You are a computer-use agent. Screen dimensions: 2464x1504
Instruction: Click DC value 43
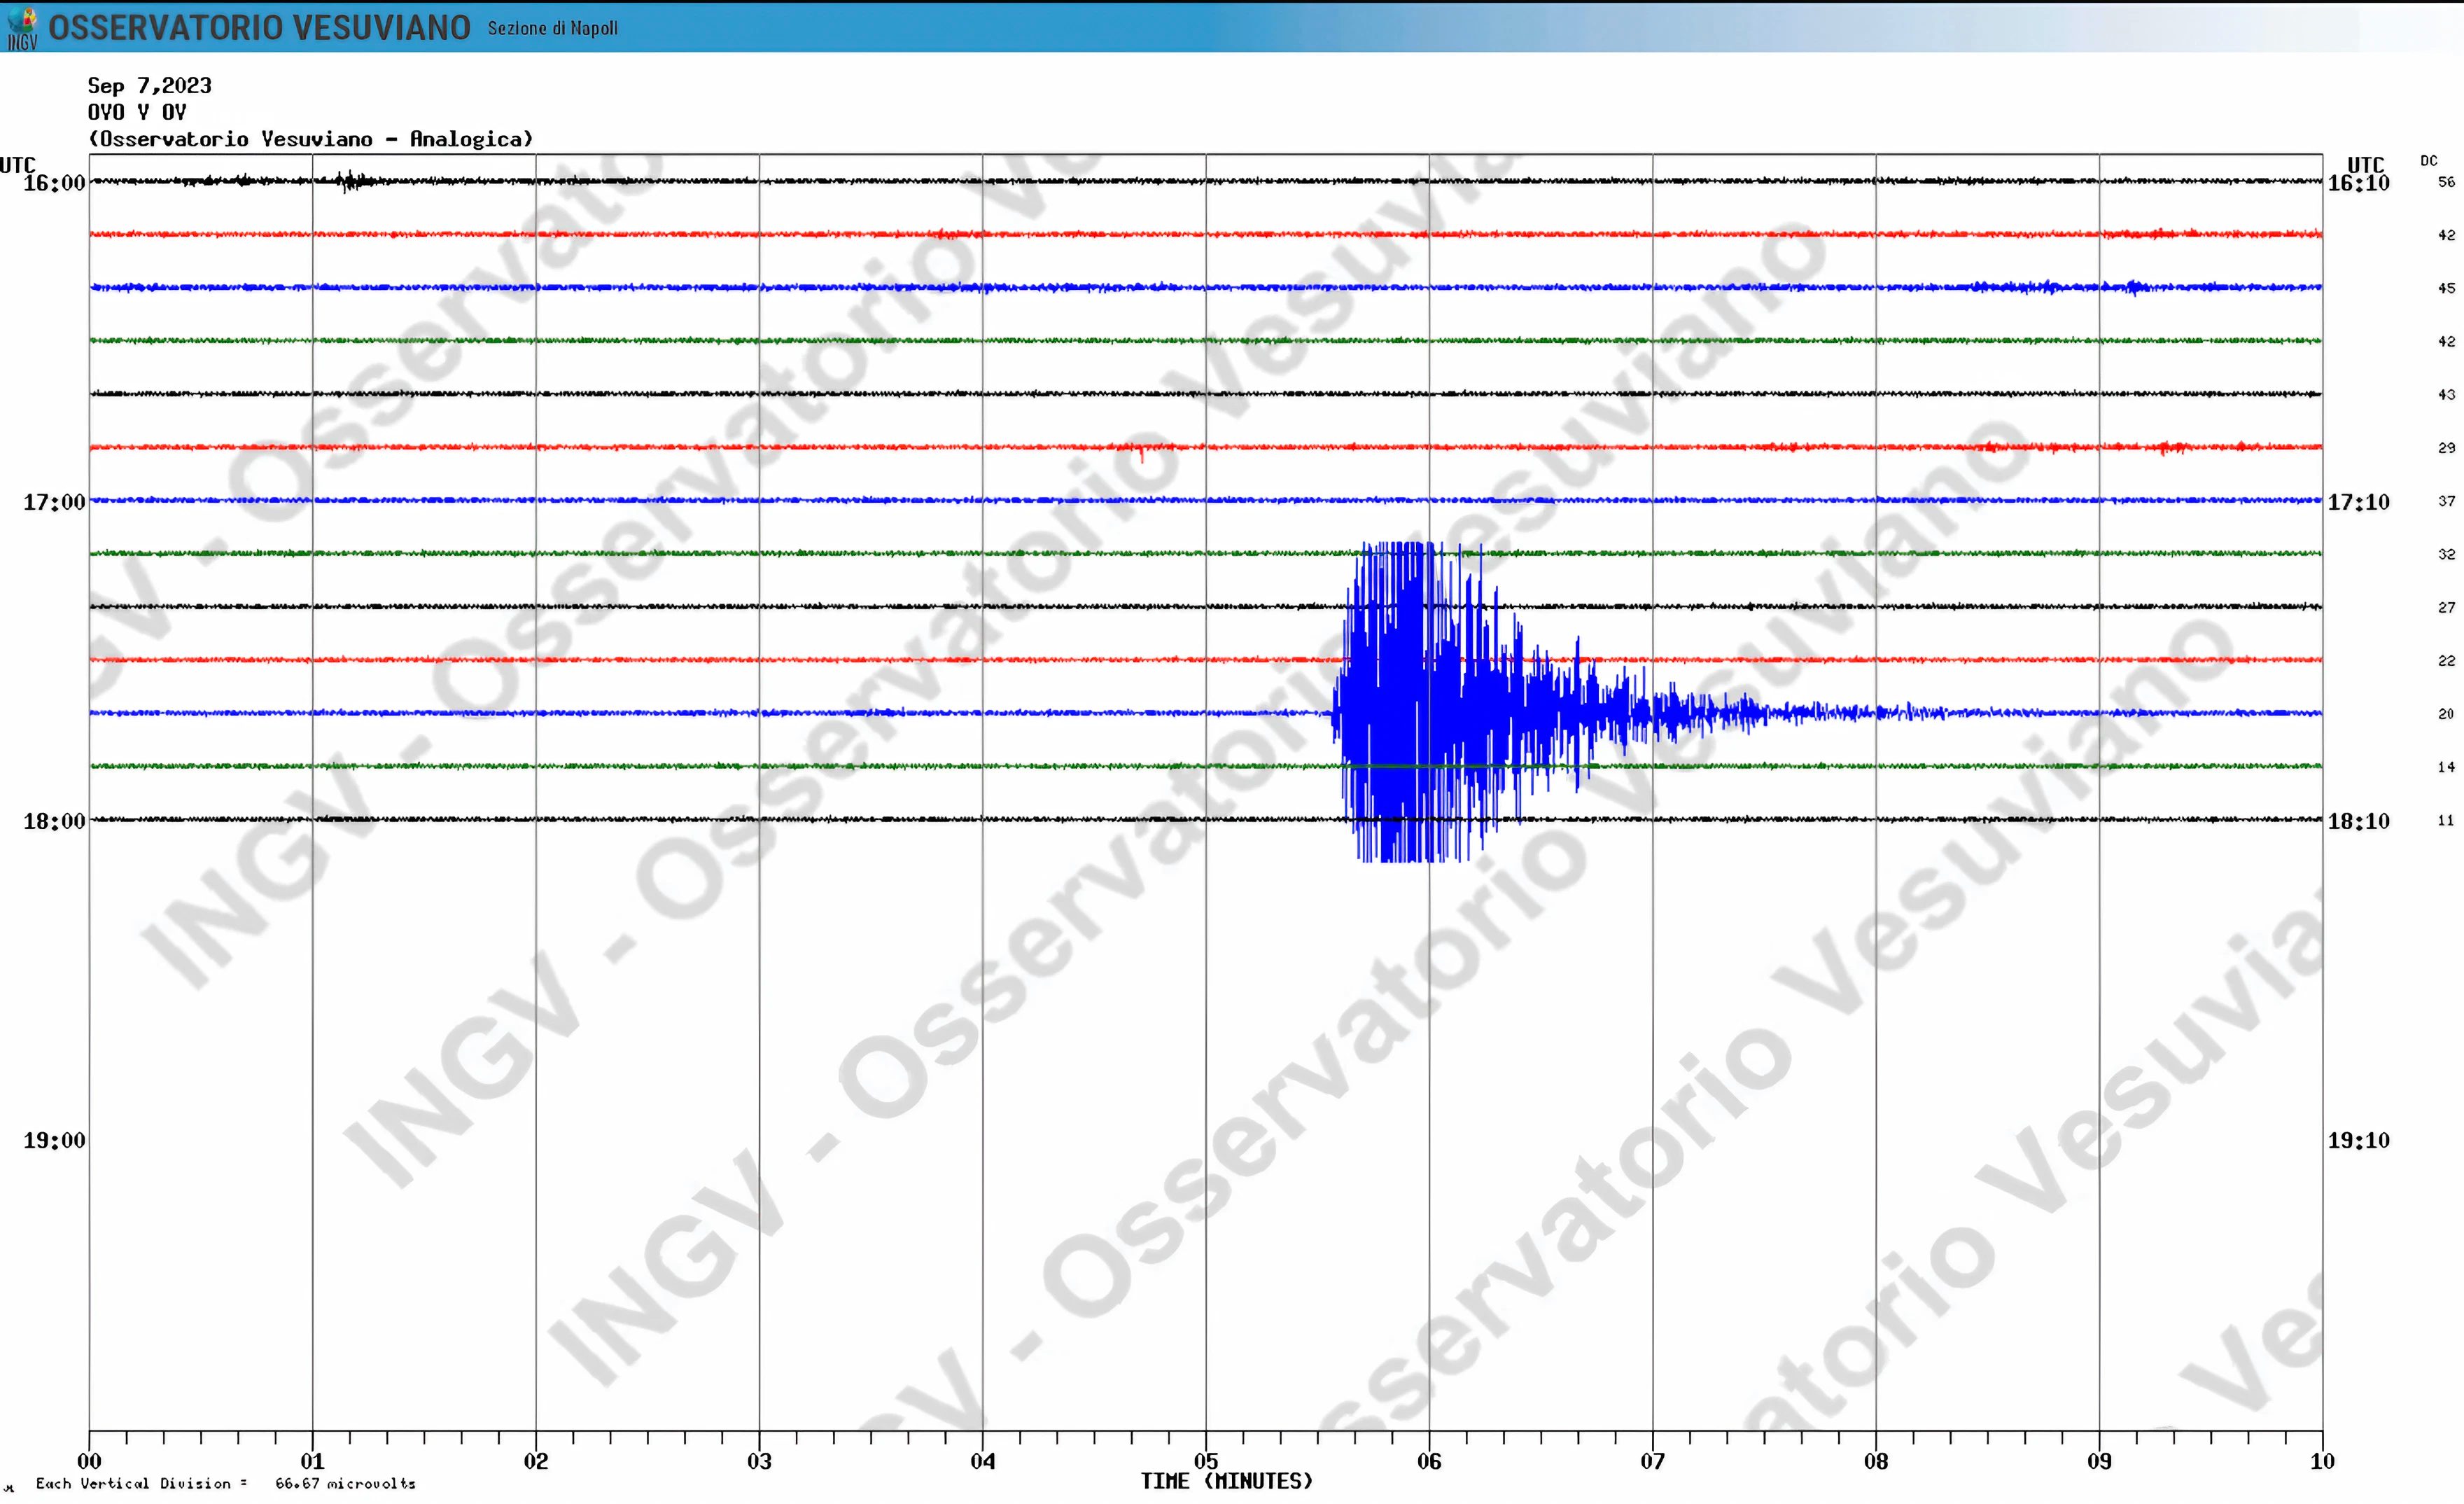[2446, 394]
